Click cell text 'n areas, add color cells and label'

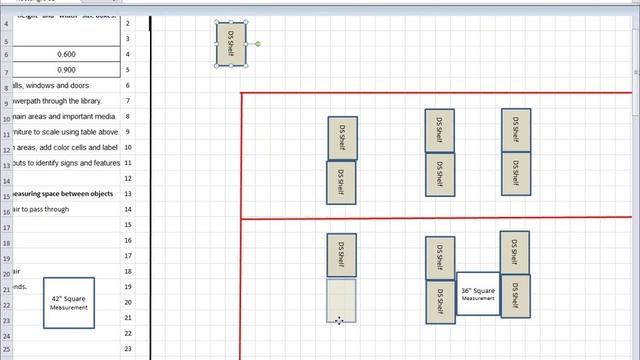coord(65,147)
